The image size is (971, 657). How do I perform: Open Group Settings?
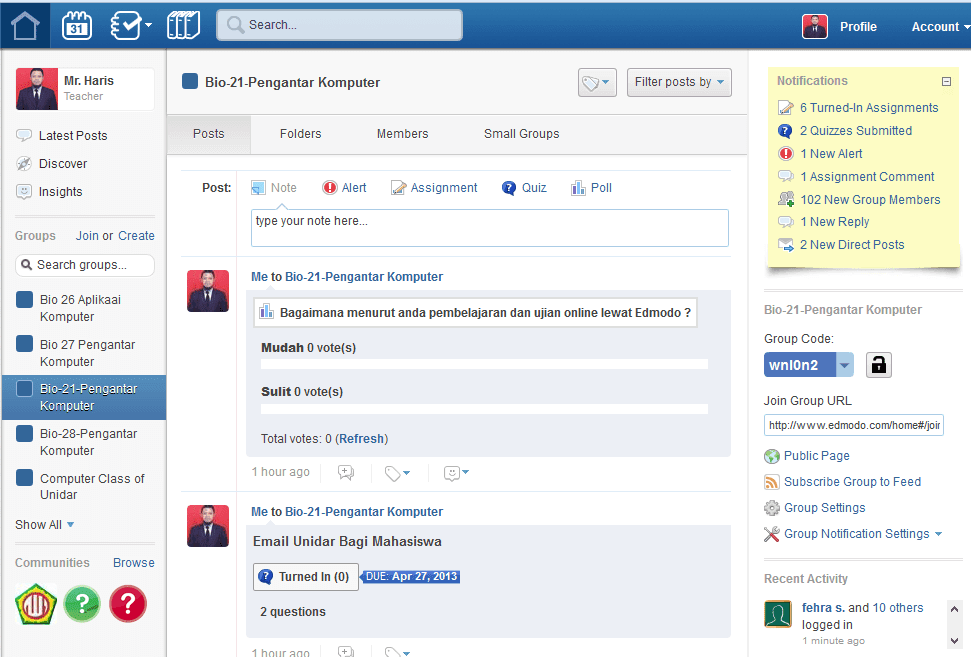(824, 508)
